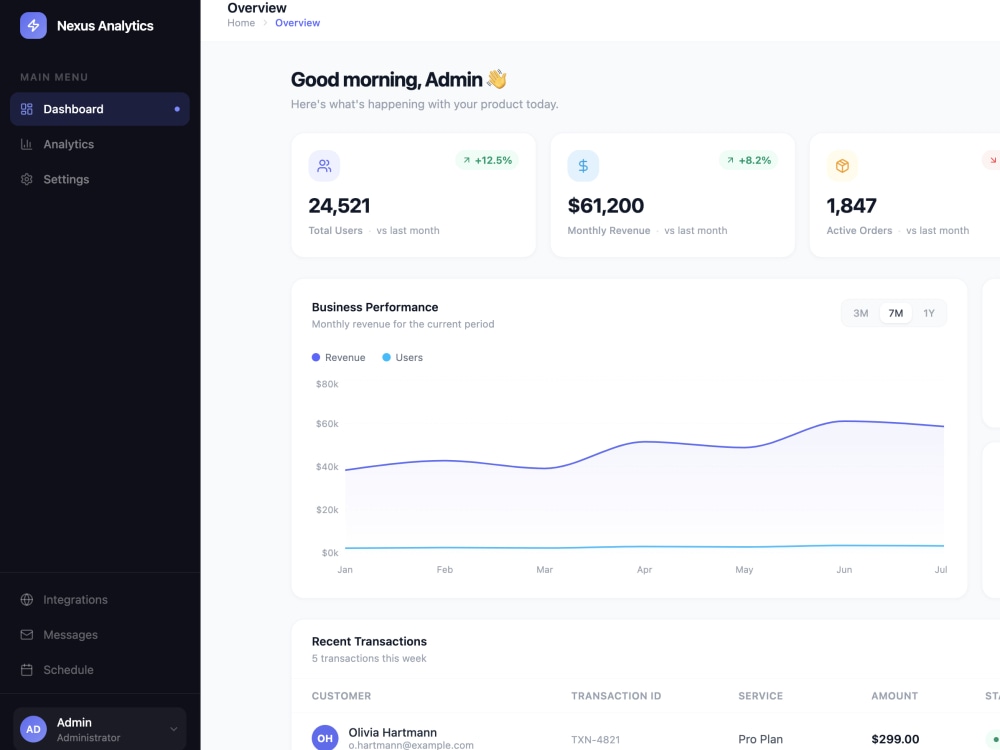This screenshot has height=750, width=1000.
Task: Click the Active Orders box icon
Action: point(842,166)
